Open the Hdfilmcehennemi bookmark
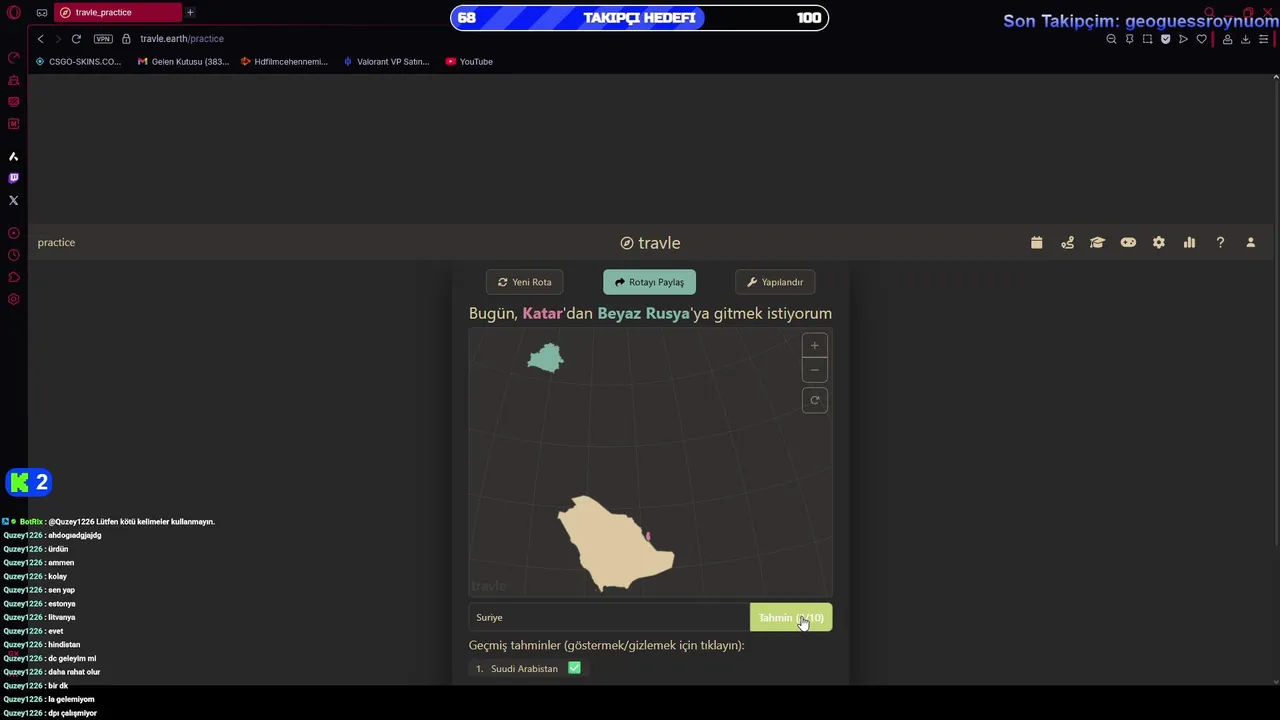Screen dimensions: 1280x720 click(x=284, y=62)
